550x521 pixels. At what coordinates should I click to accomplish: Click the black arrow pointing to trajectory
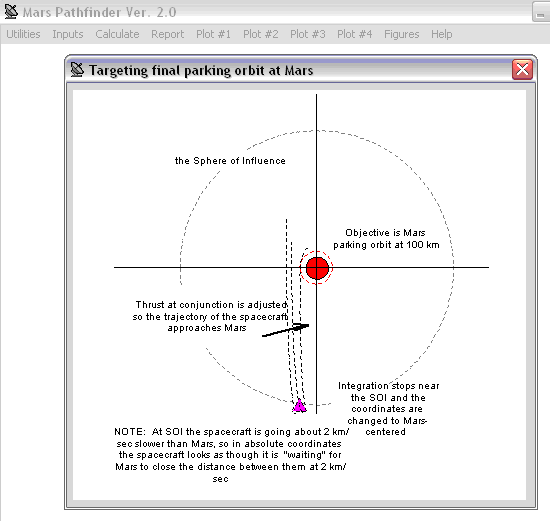click(286, 330)
